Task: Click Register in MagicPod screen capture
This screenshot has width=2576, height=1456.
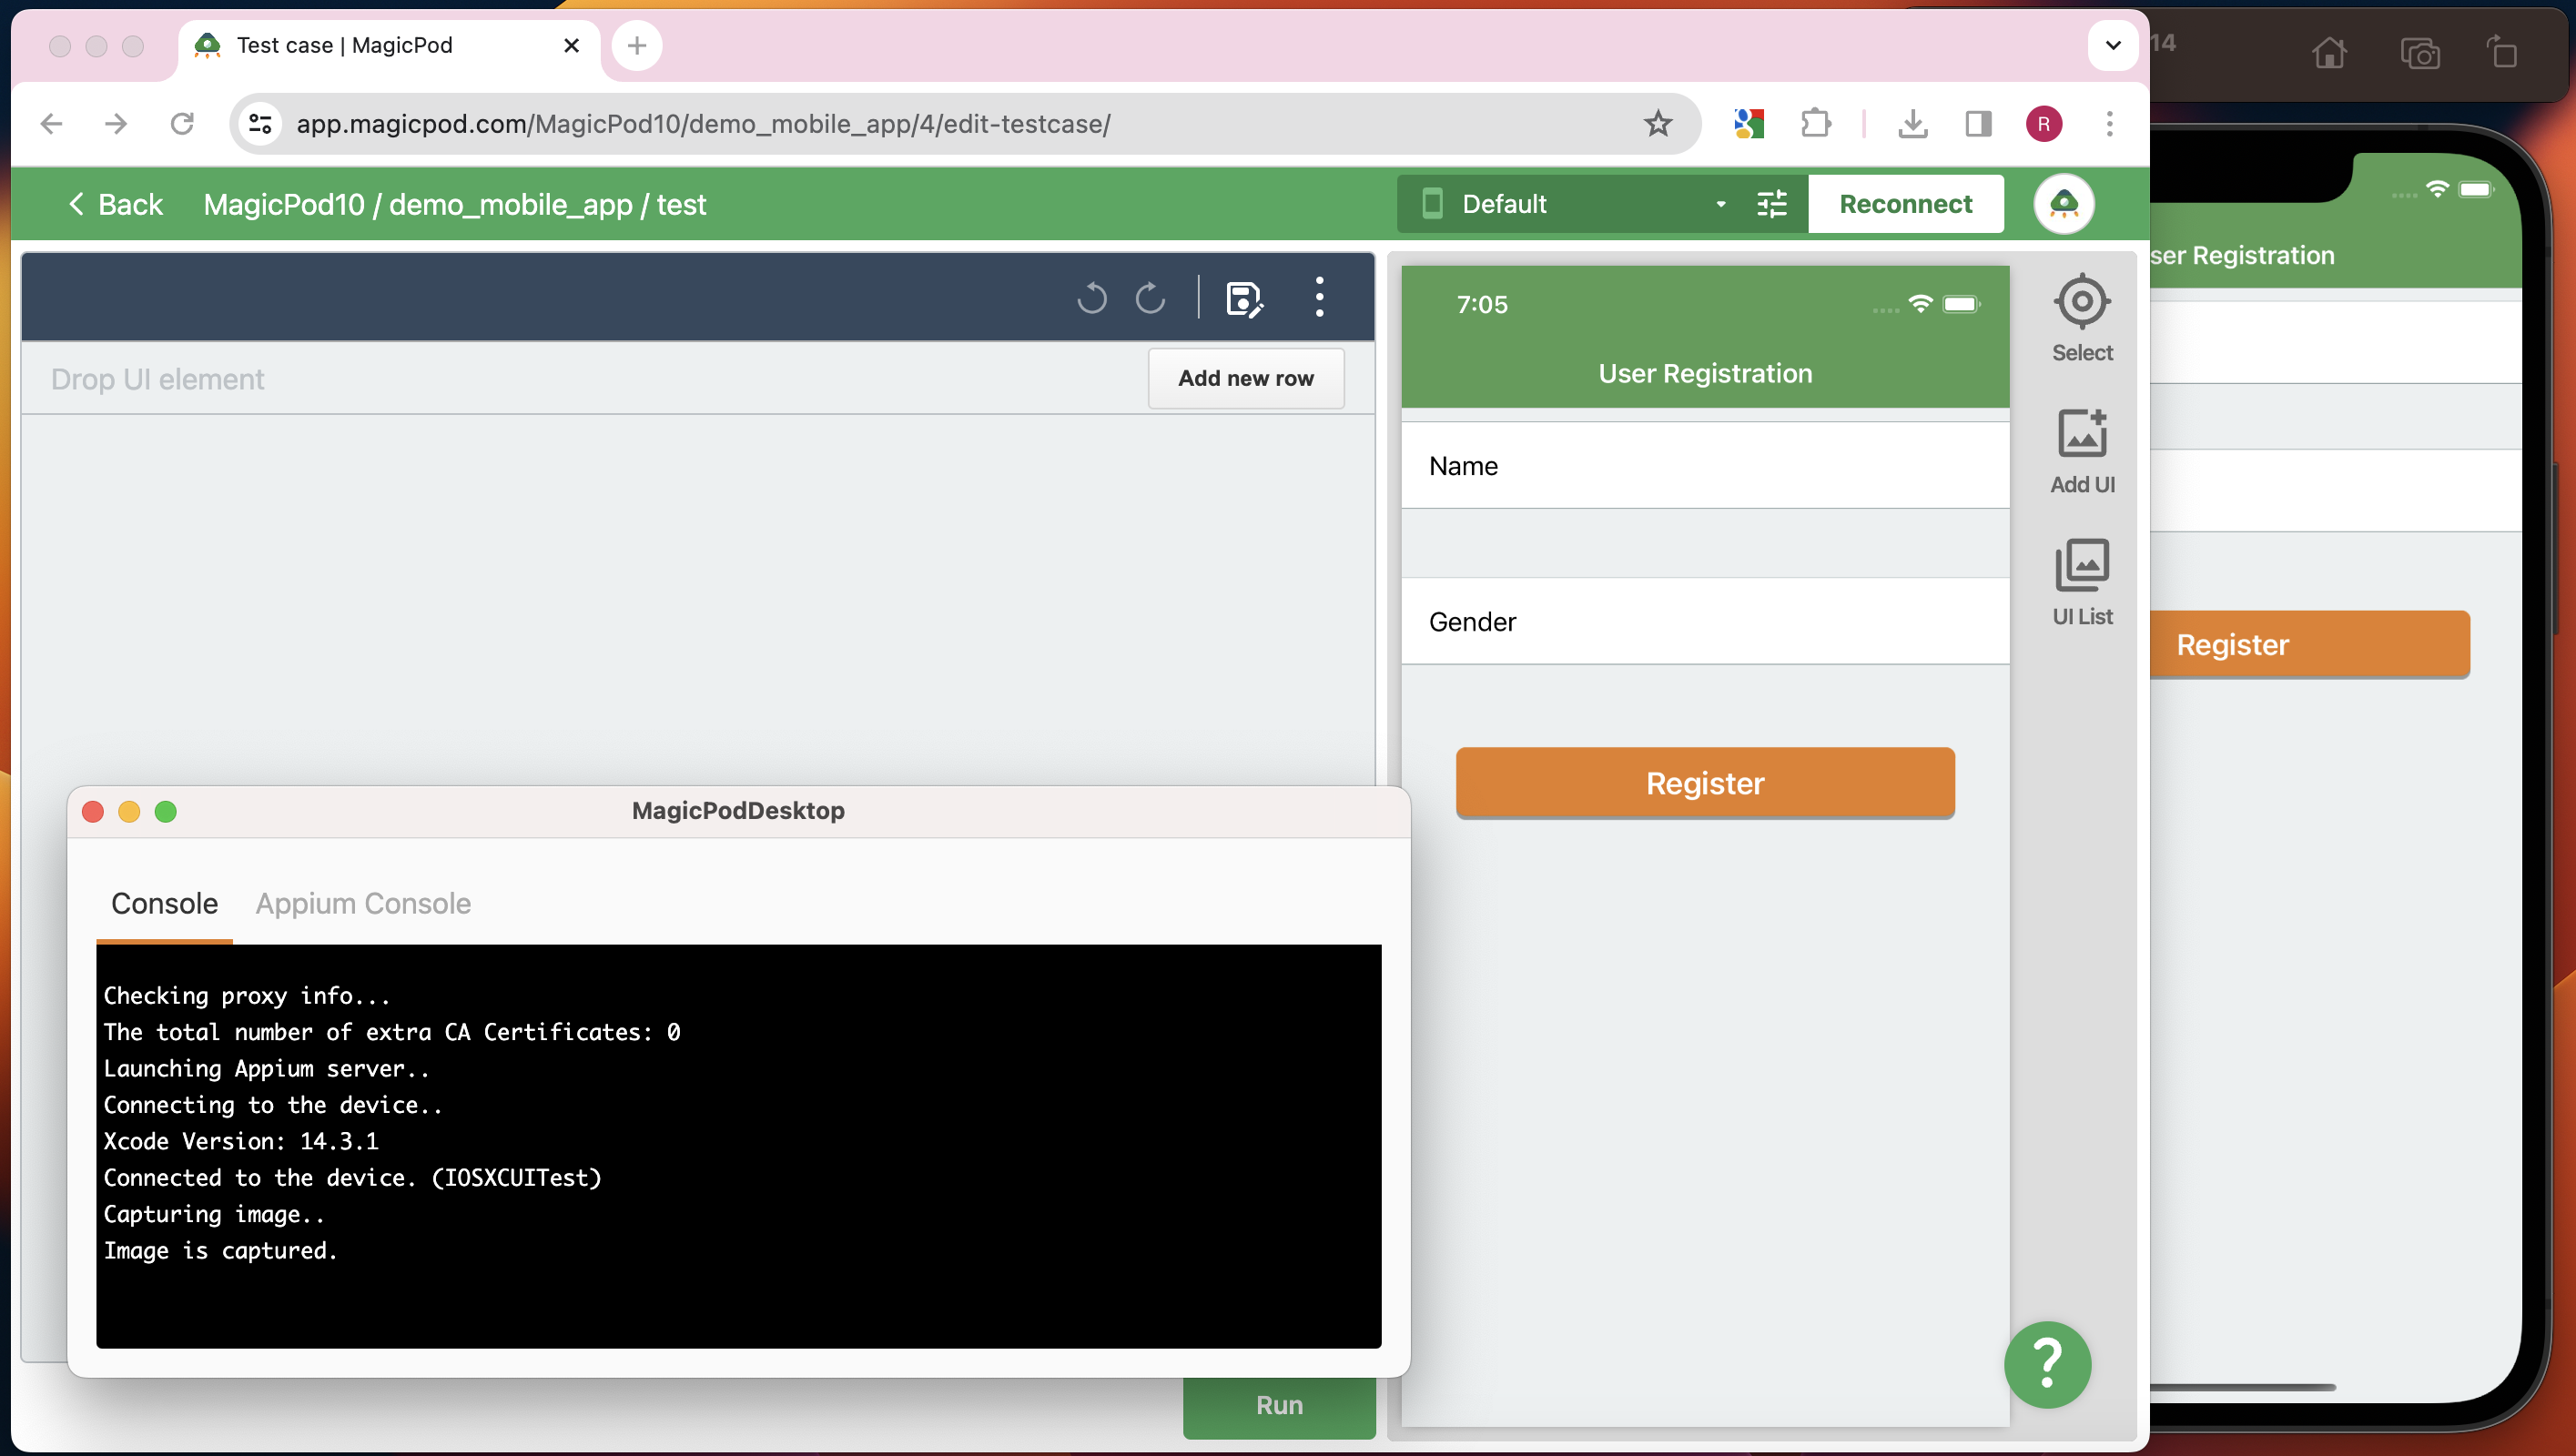Action: [1705, 783]
